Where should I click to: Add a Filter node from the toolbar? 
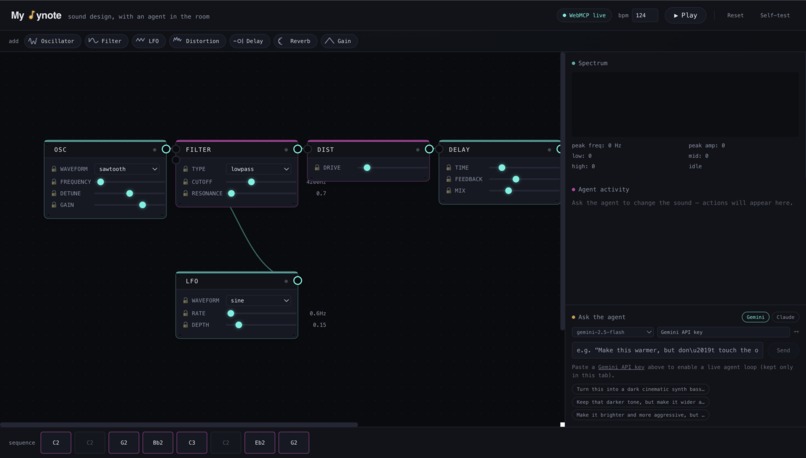coord(105,41)
